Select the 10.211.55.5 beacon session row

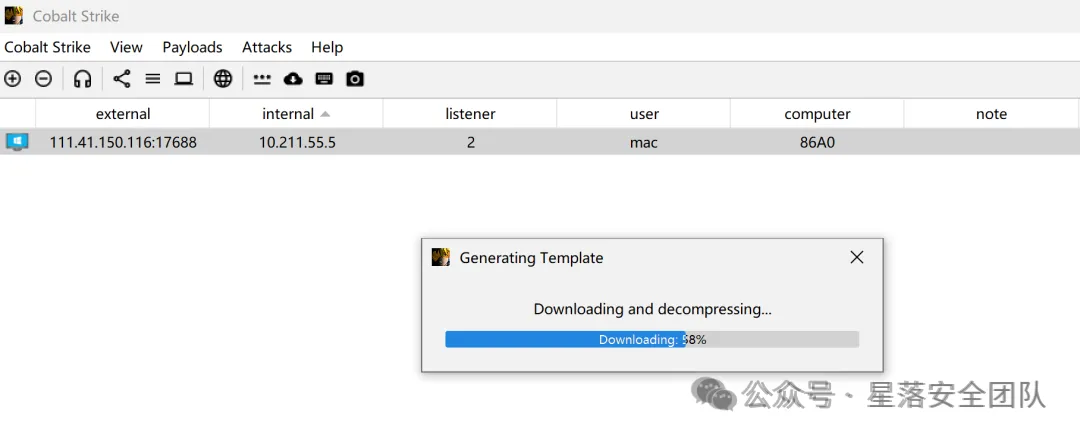point(297,142)
